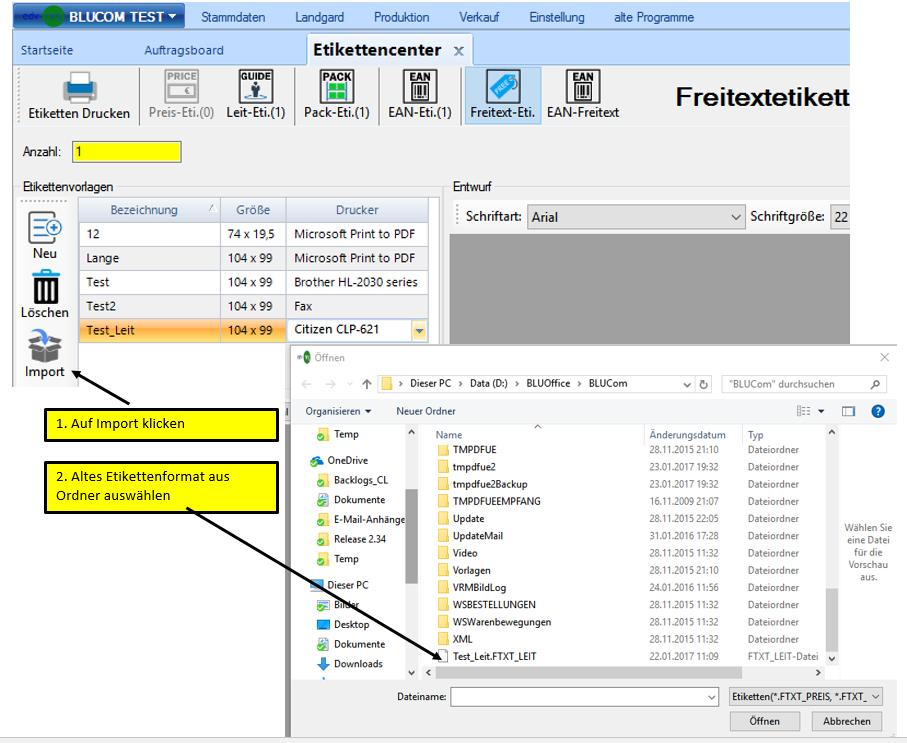Click Abbrechen to cancel the dialog
907x743 pixels.
click(x=846, y=721)
